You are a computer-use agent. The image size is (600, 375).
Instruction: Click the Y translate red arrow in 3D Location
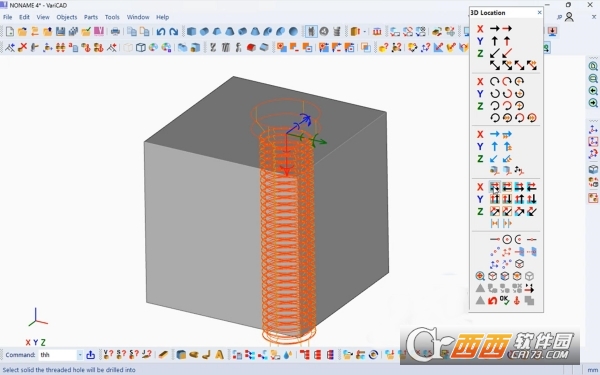pos(507,41)
